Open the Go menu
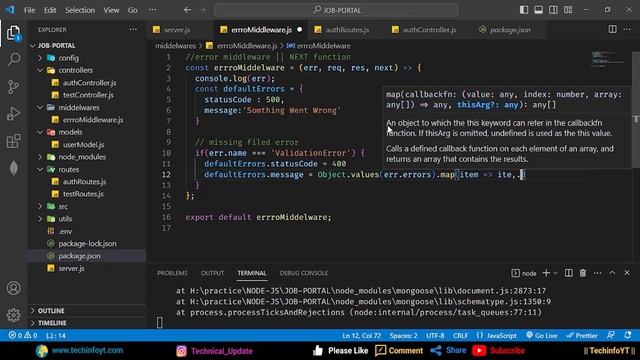The width and height of the screenshot is (640, 360). [133, 10]
